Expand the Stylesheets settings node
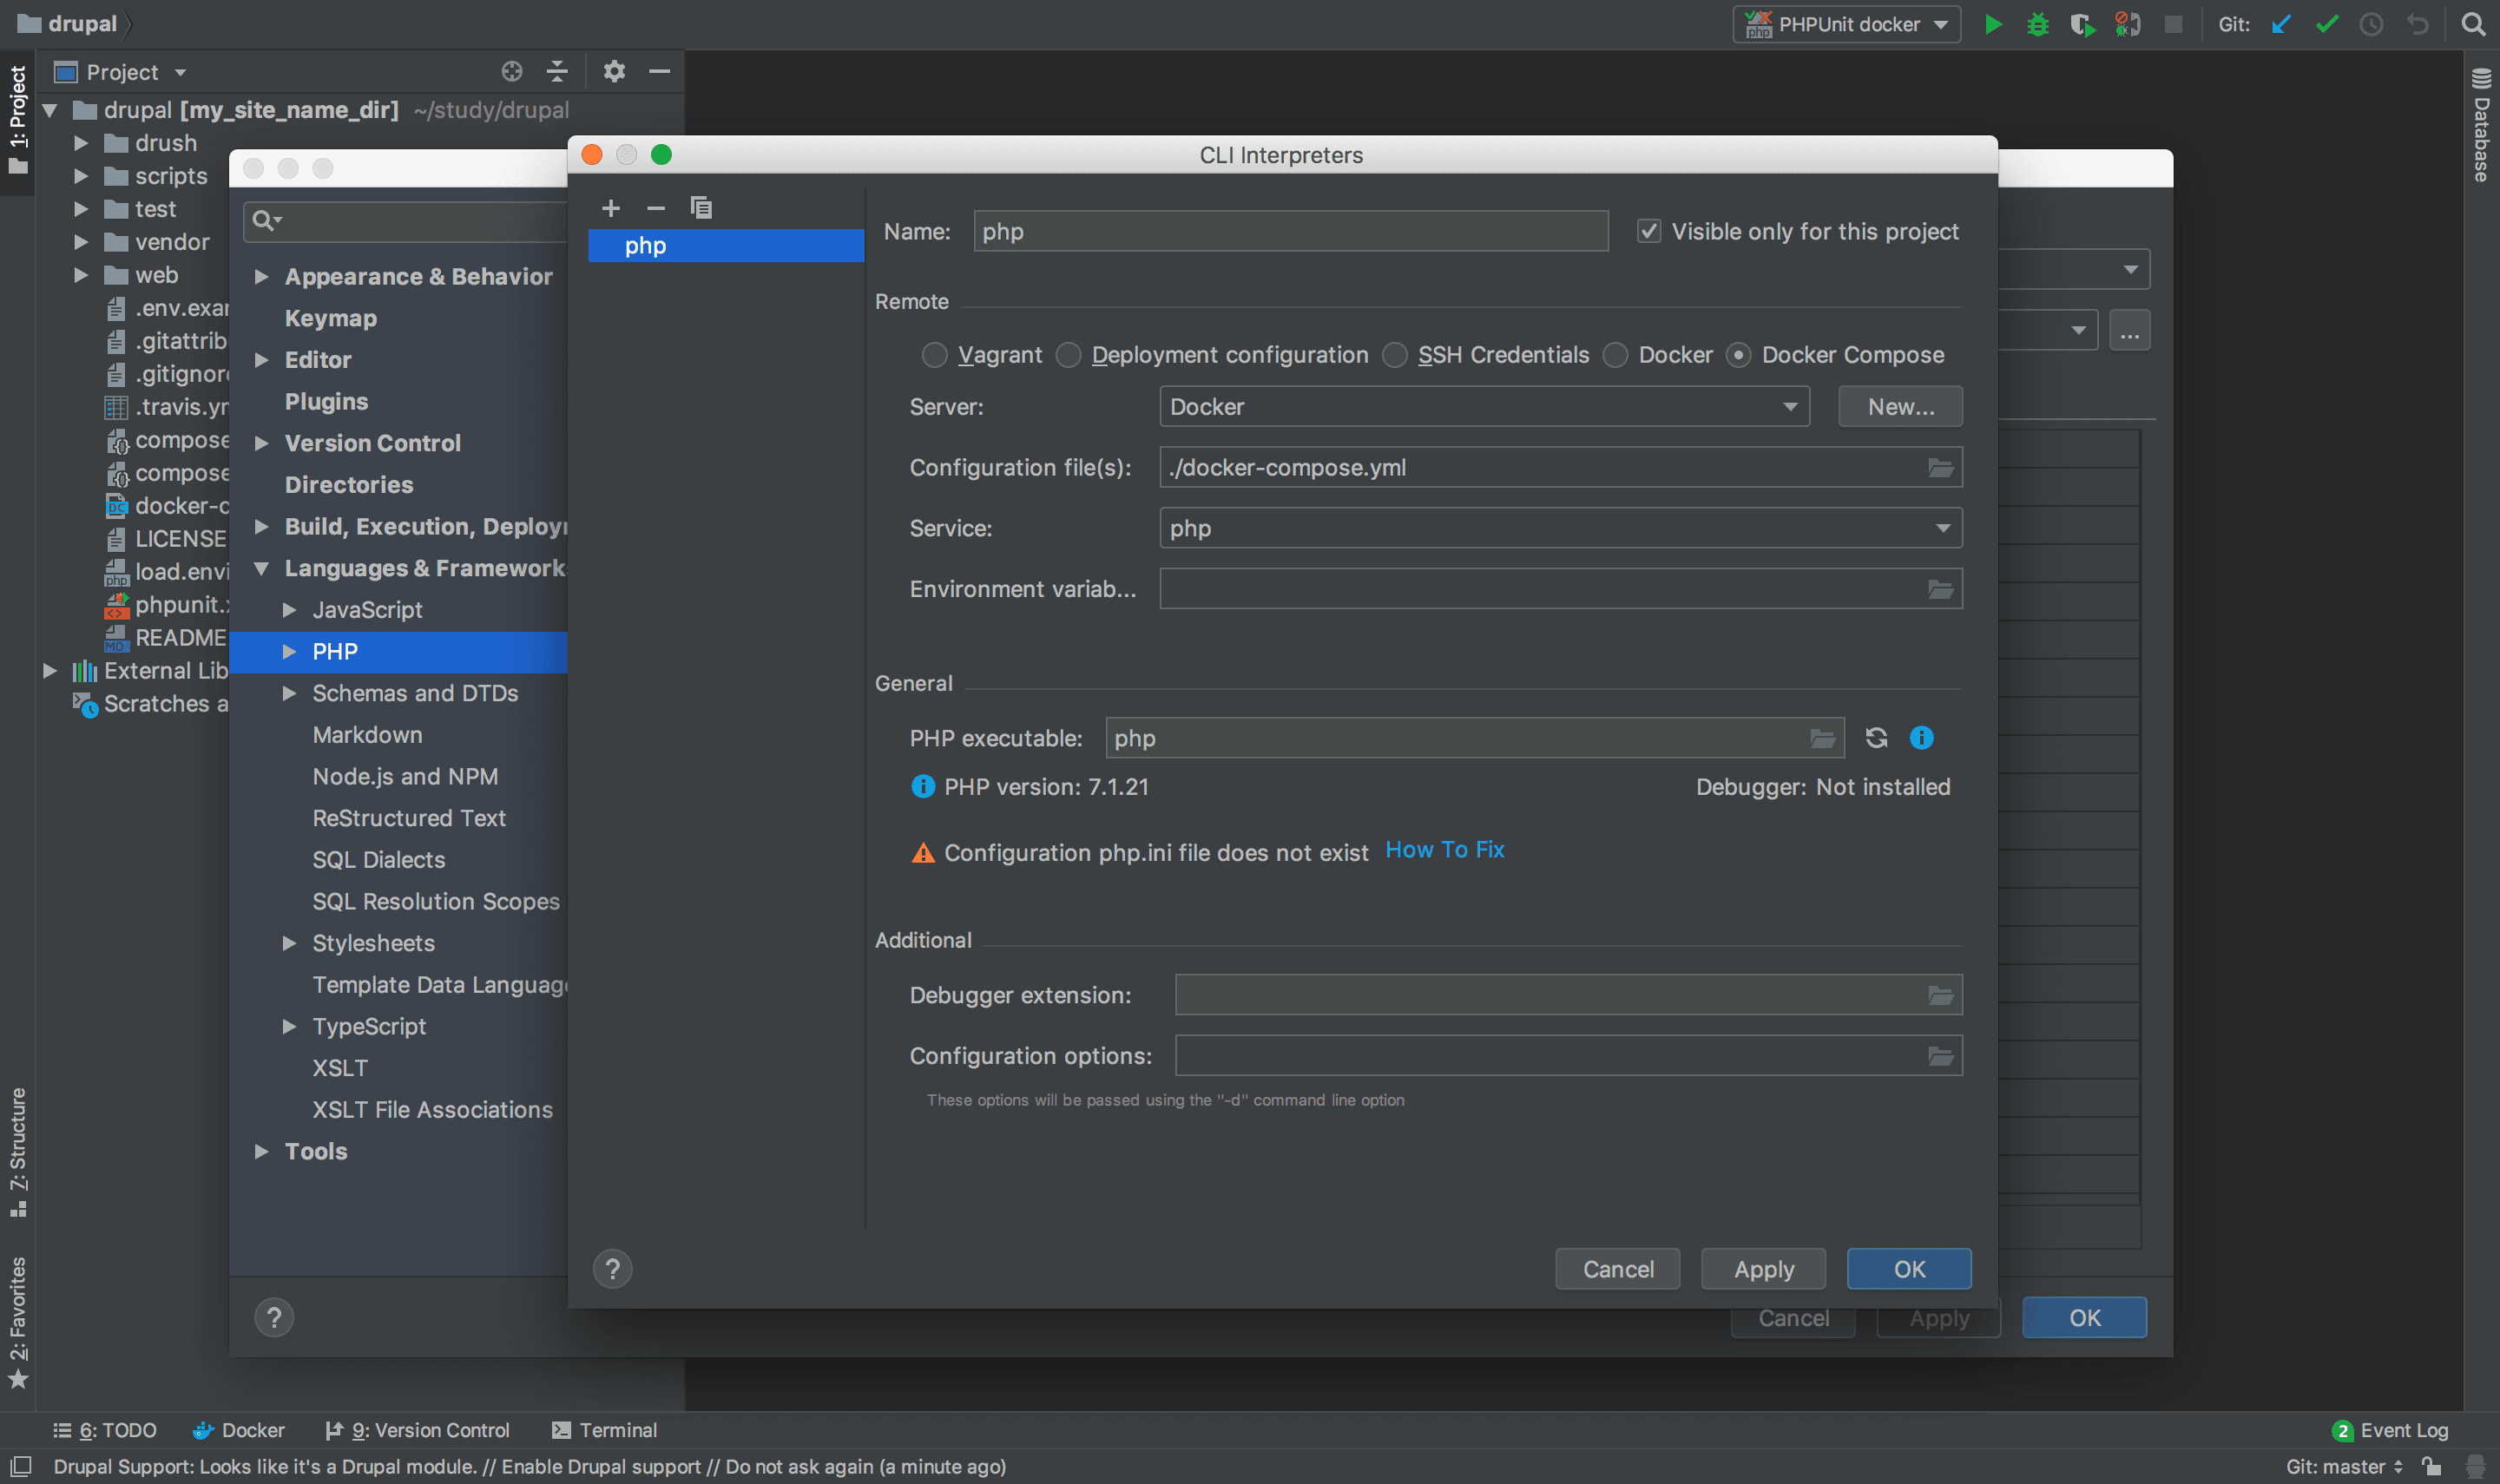This screenshot has width=2500, height=1484. click(x=289, y=943)
